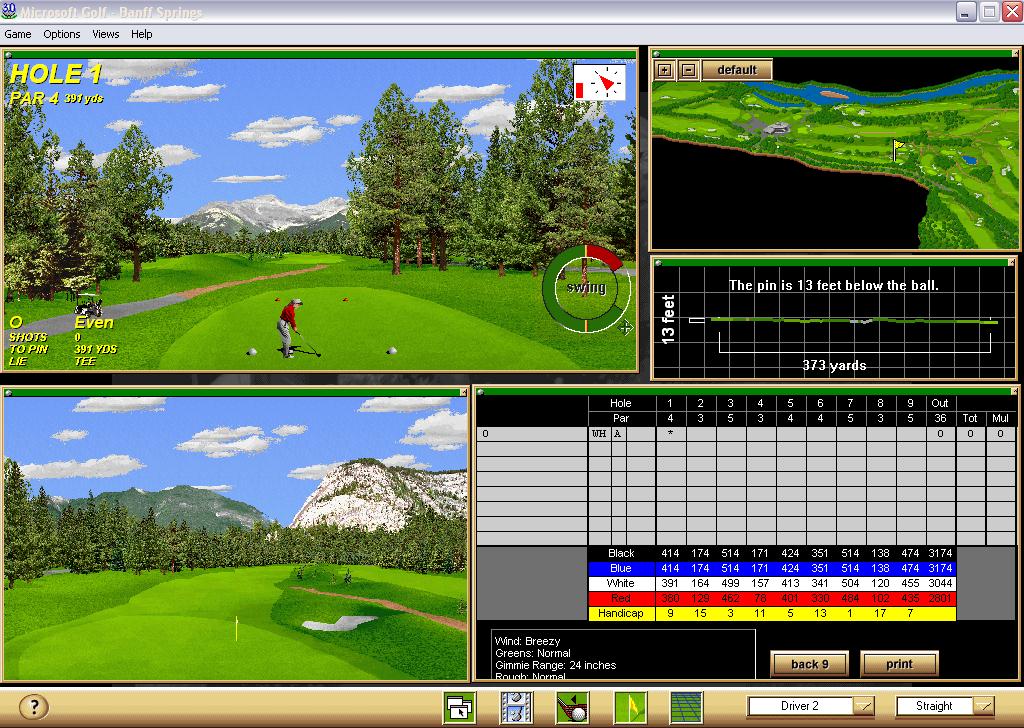1024x728 pixels.
Task: Click the Red tee row label
Action: pyautogui.click(x=620, y=598)
